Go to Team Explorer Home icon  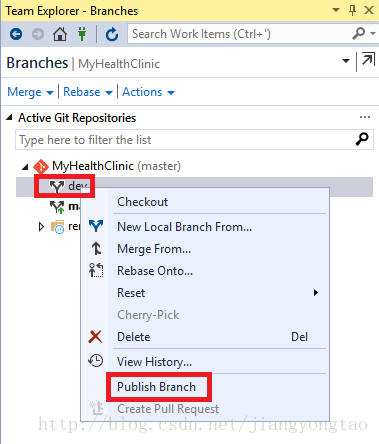pyautogui.click(x=60, y=34)
